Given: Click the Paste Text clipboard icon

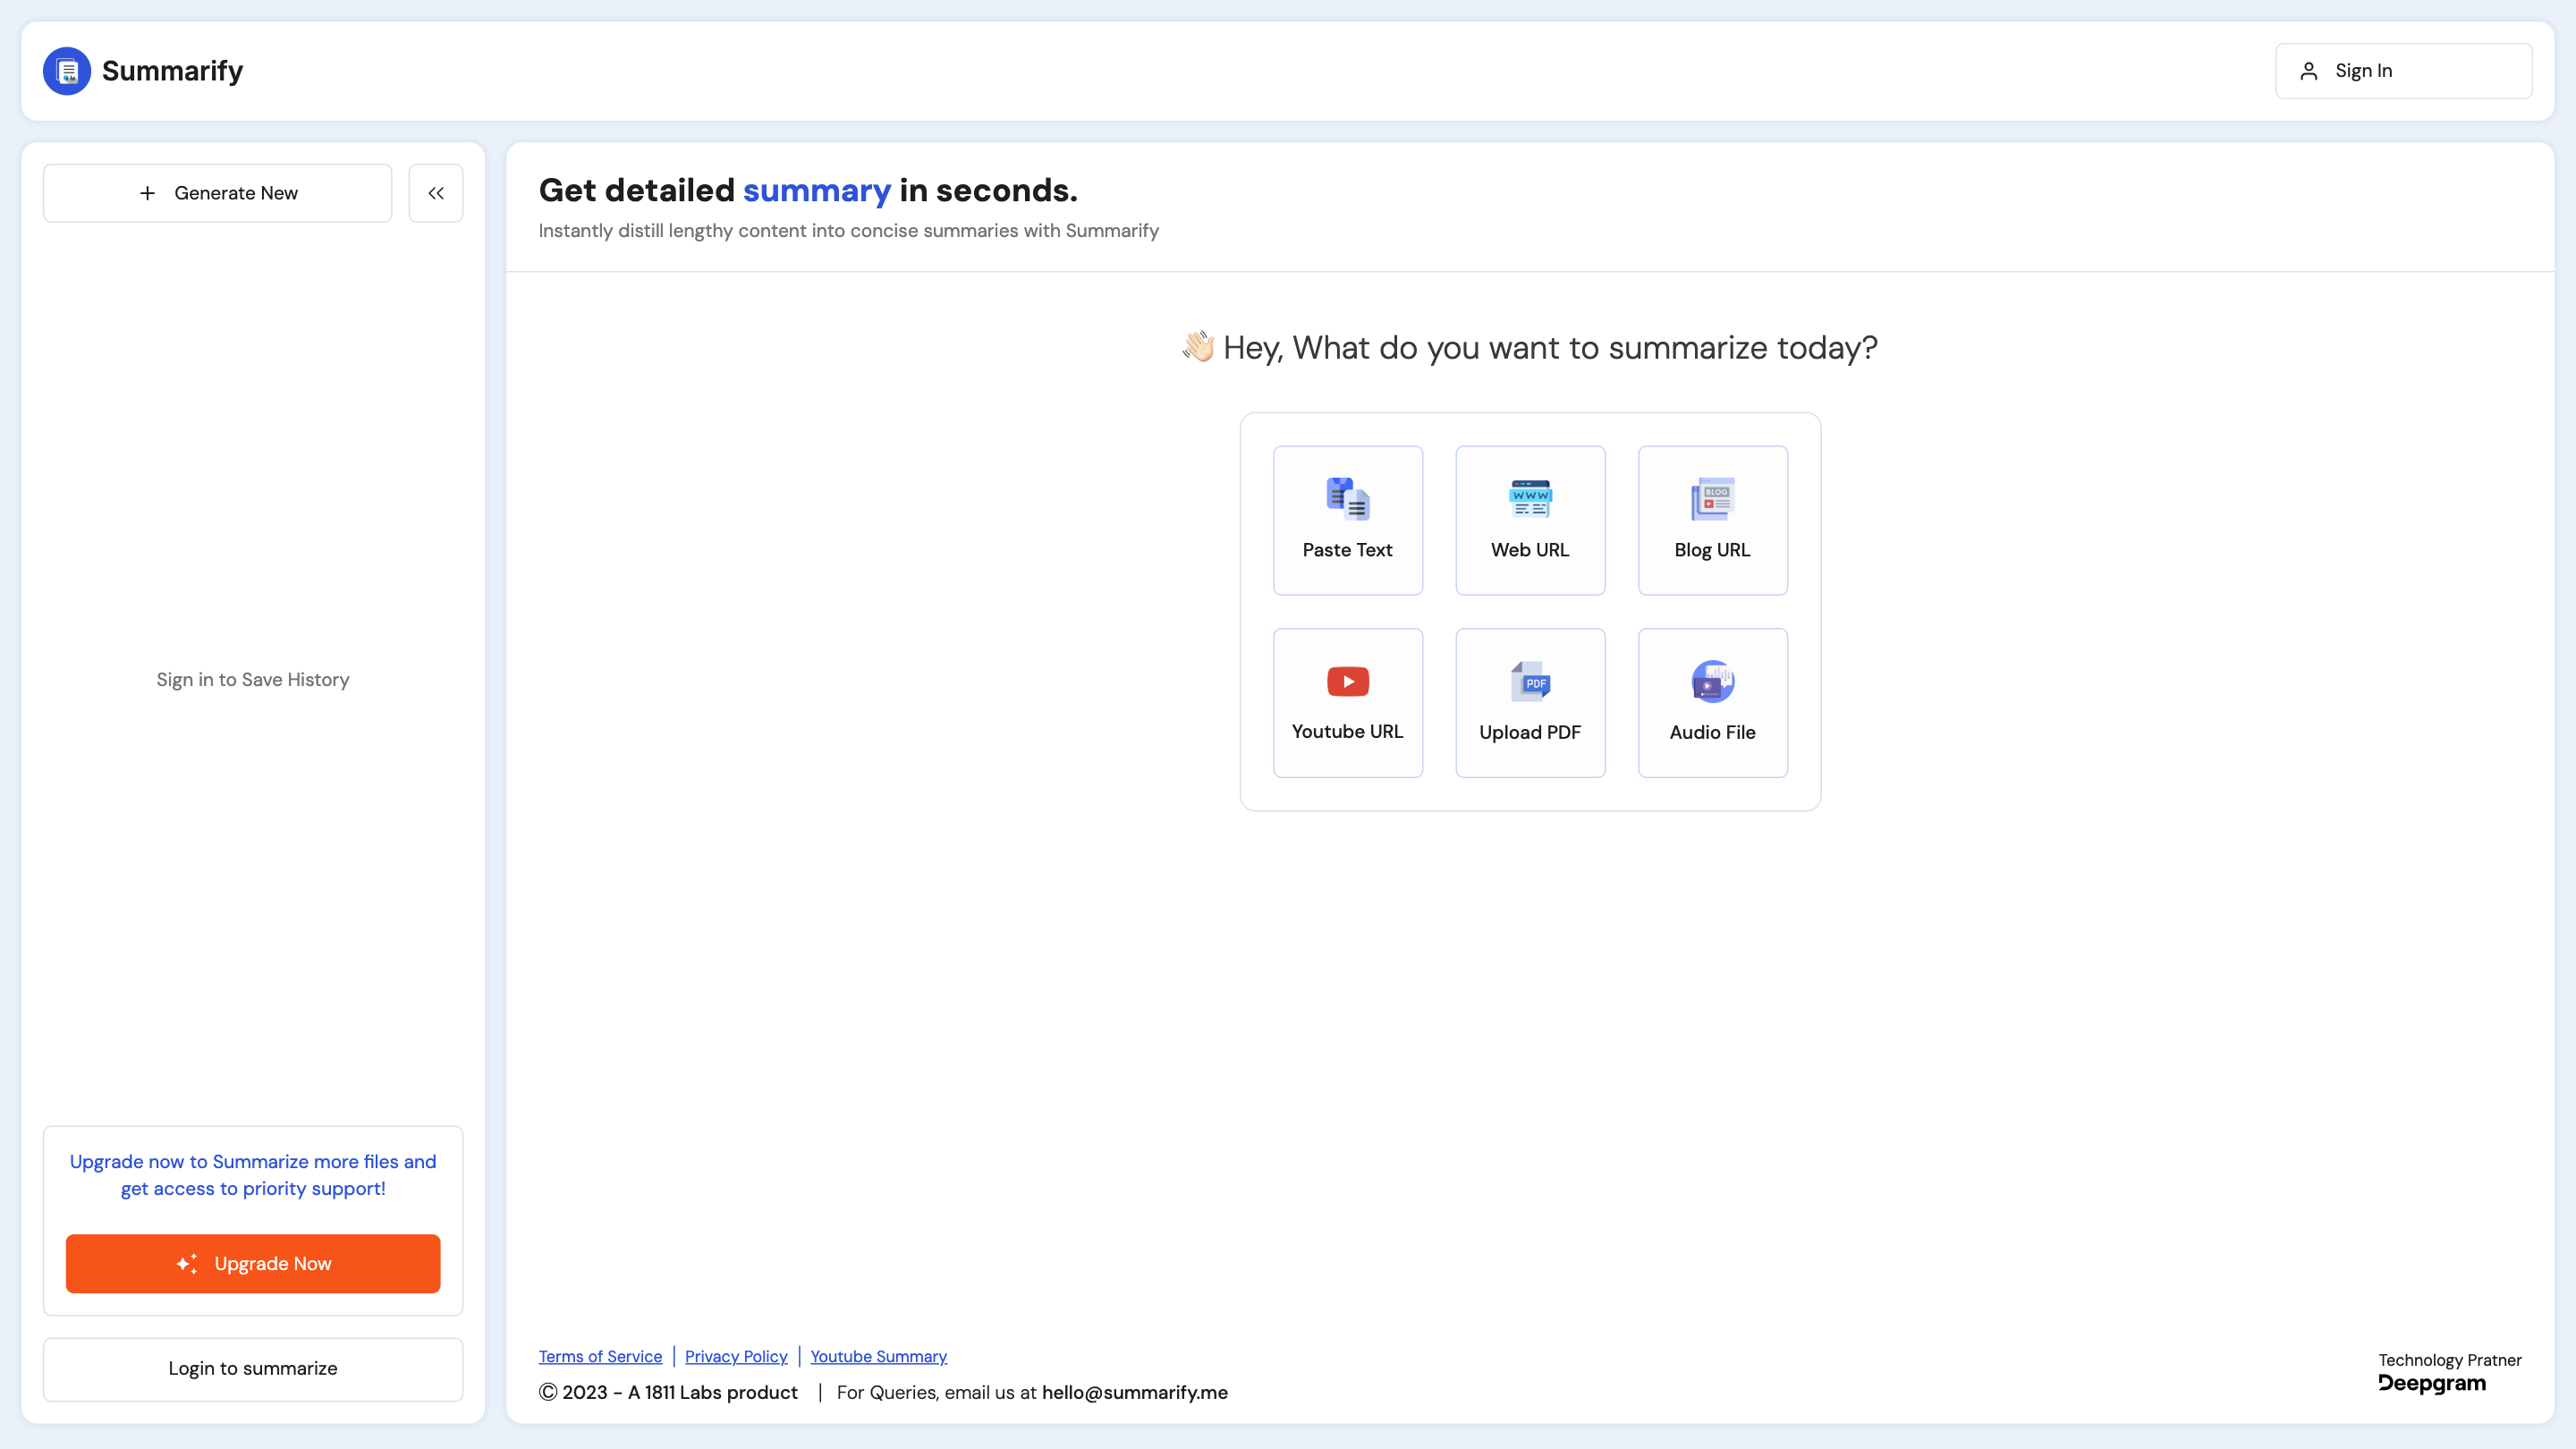Looking at the screenshot, I should (x=1347, y=498).
